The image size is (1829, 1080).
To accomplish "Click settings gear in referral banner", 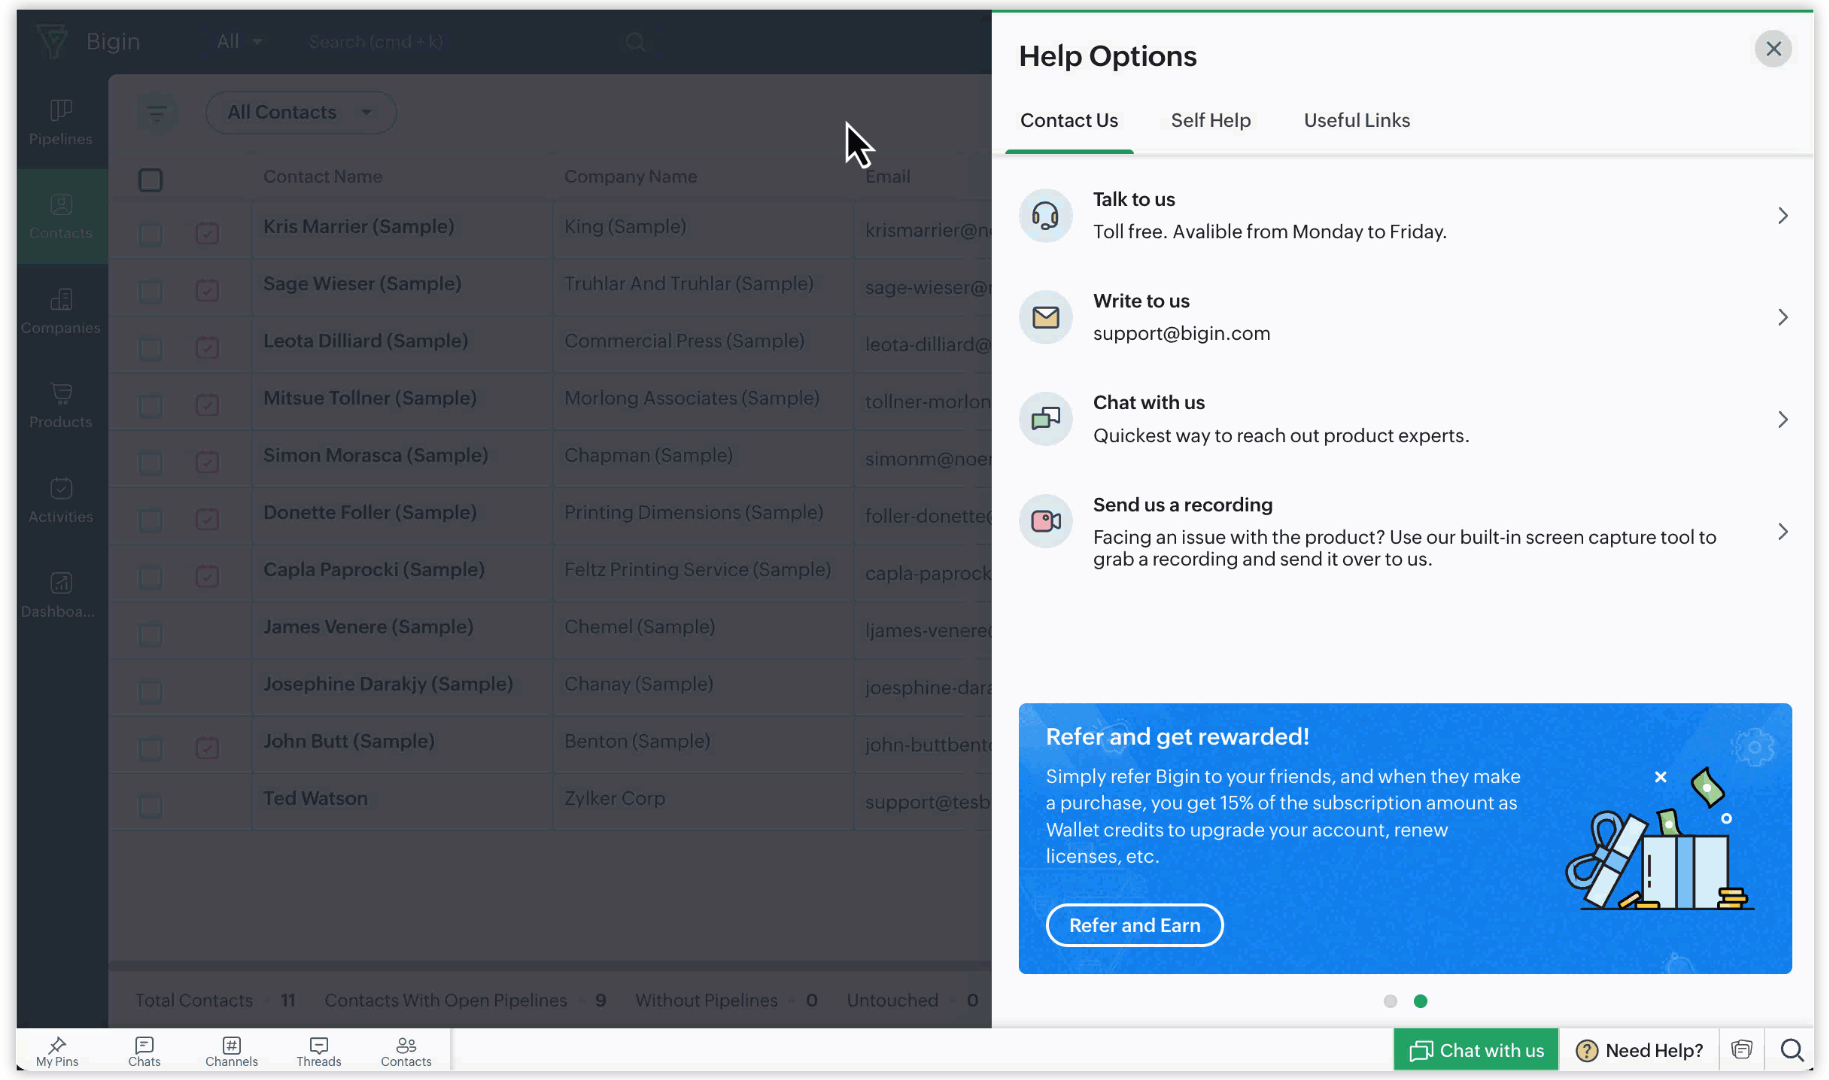I will click(x=1753, y=747).
